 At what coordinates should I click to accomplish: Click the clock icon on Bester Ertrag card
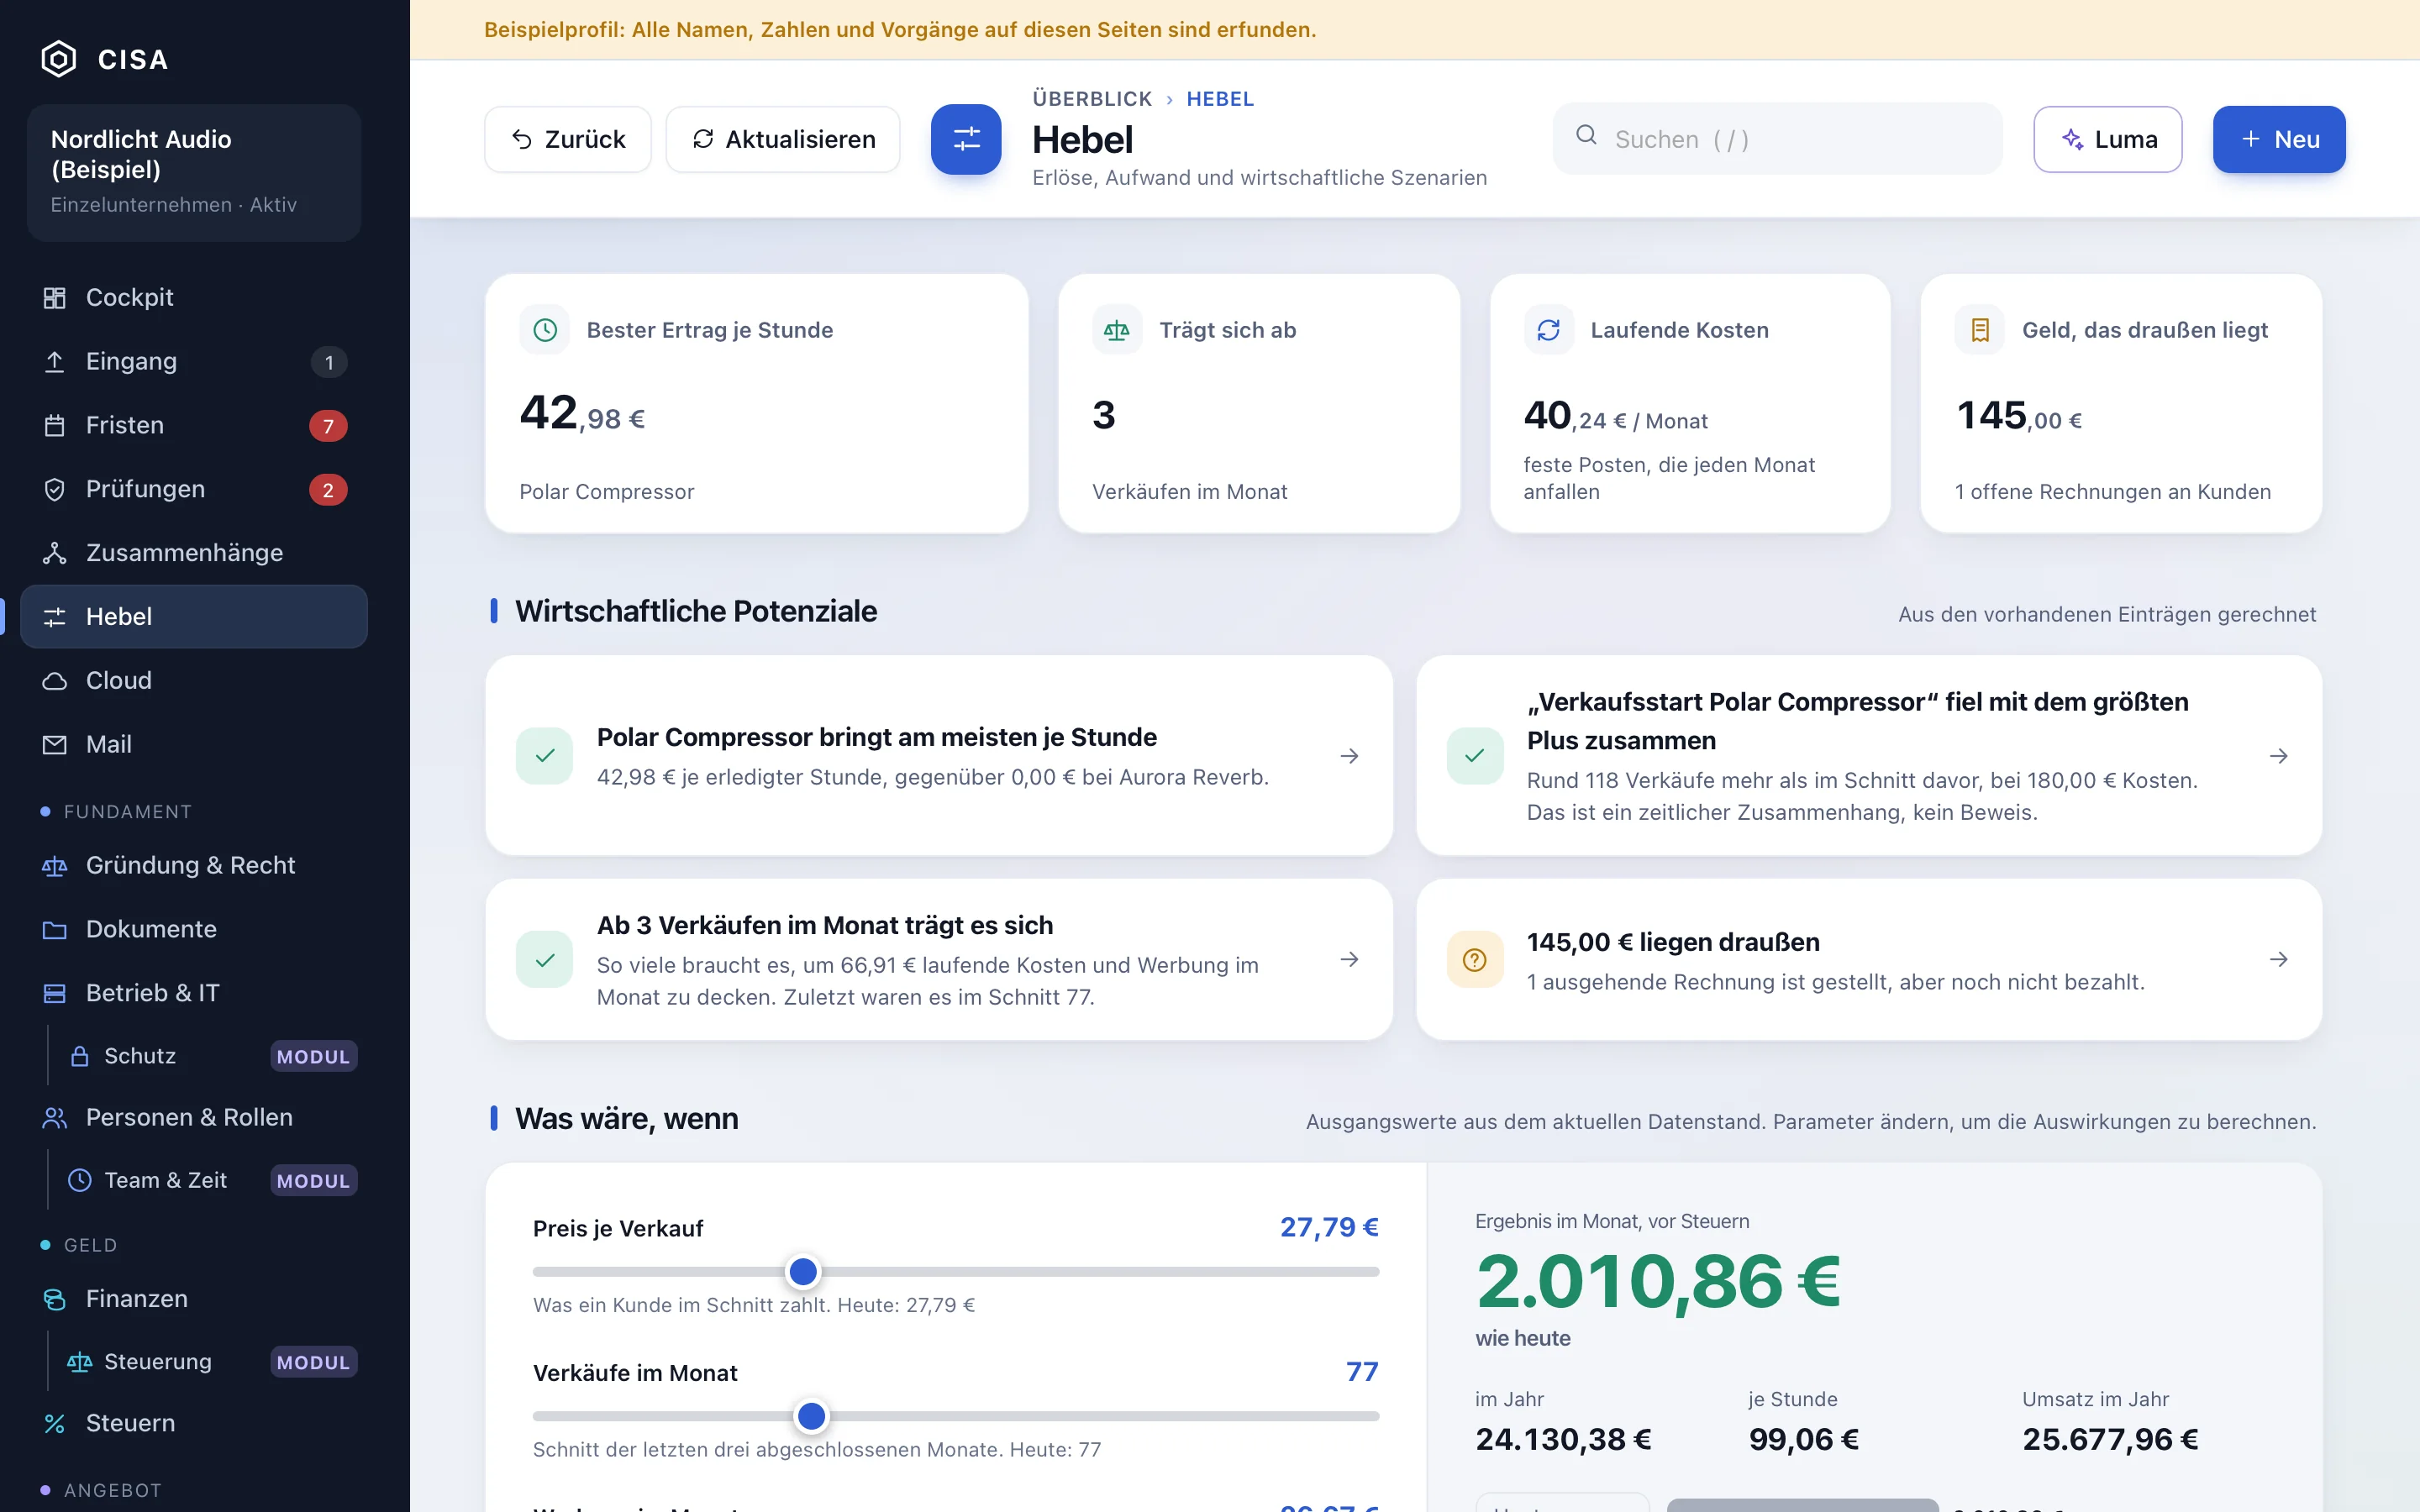[545, 330]
